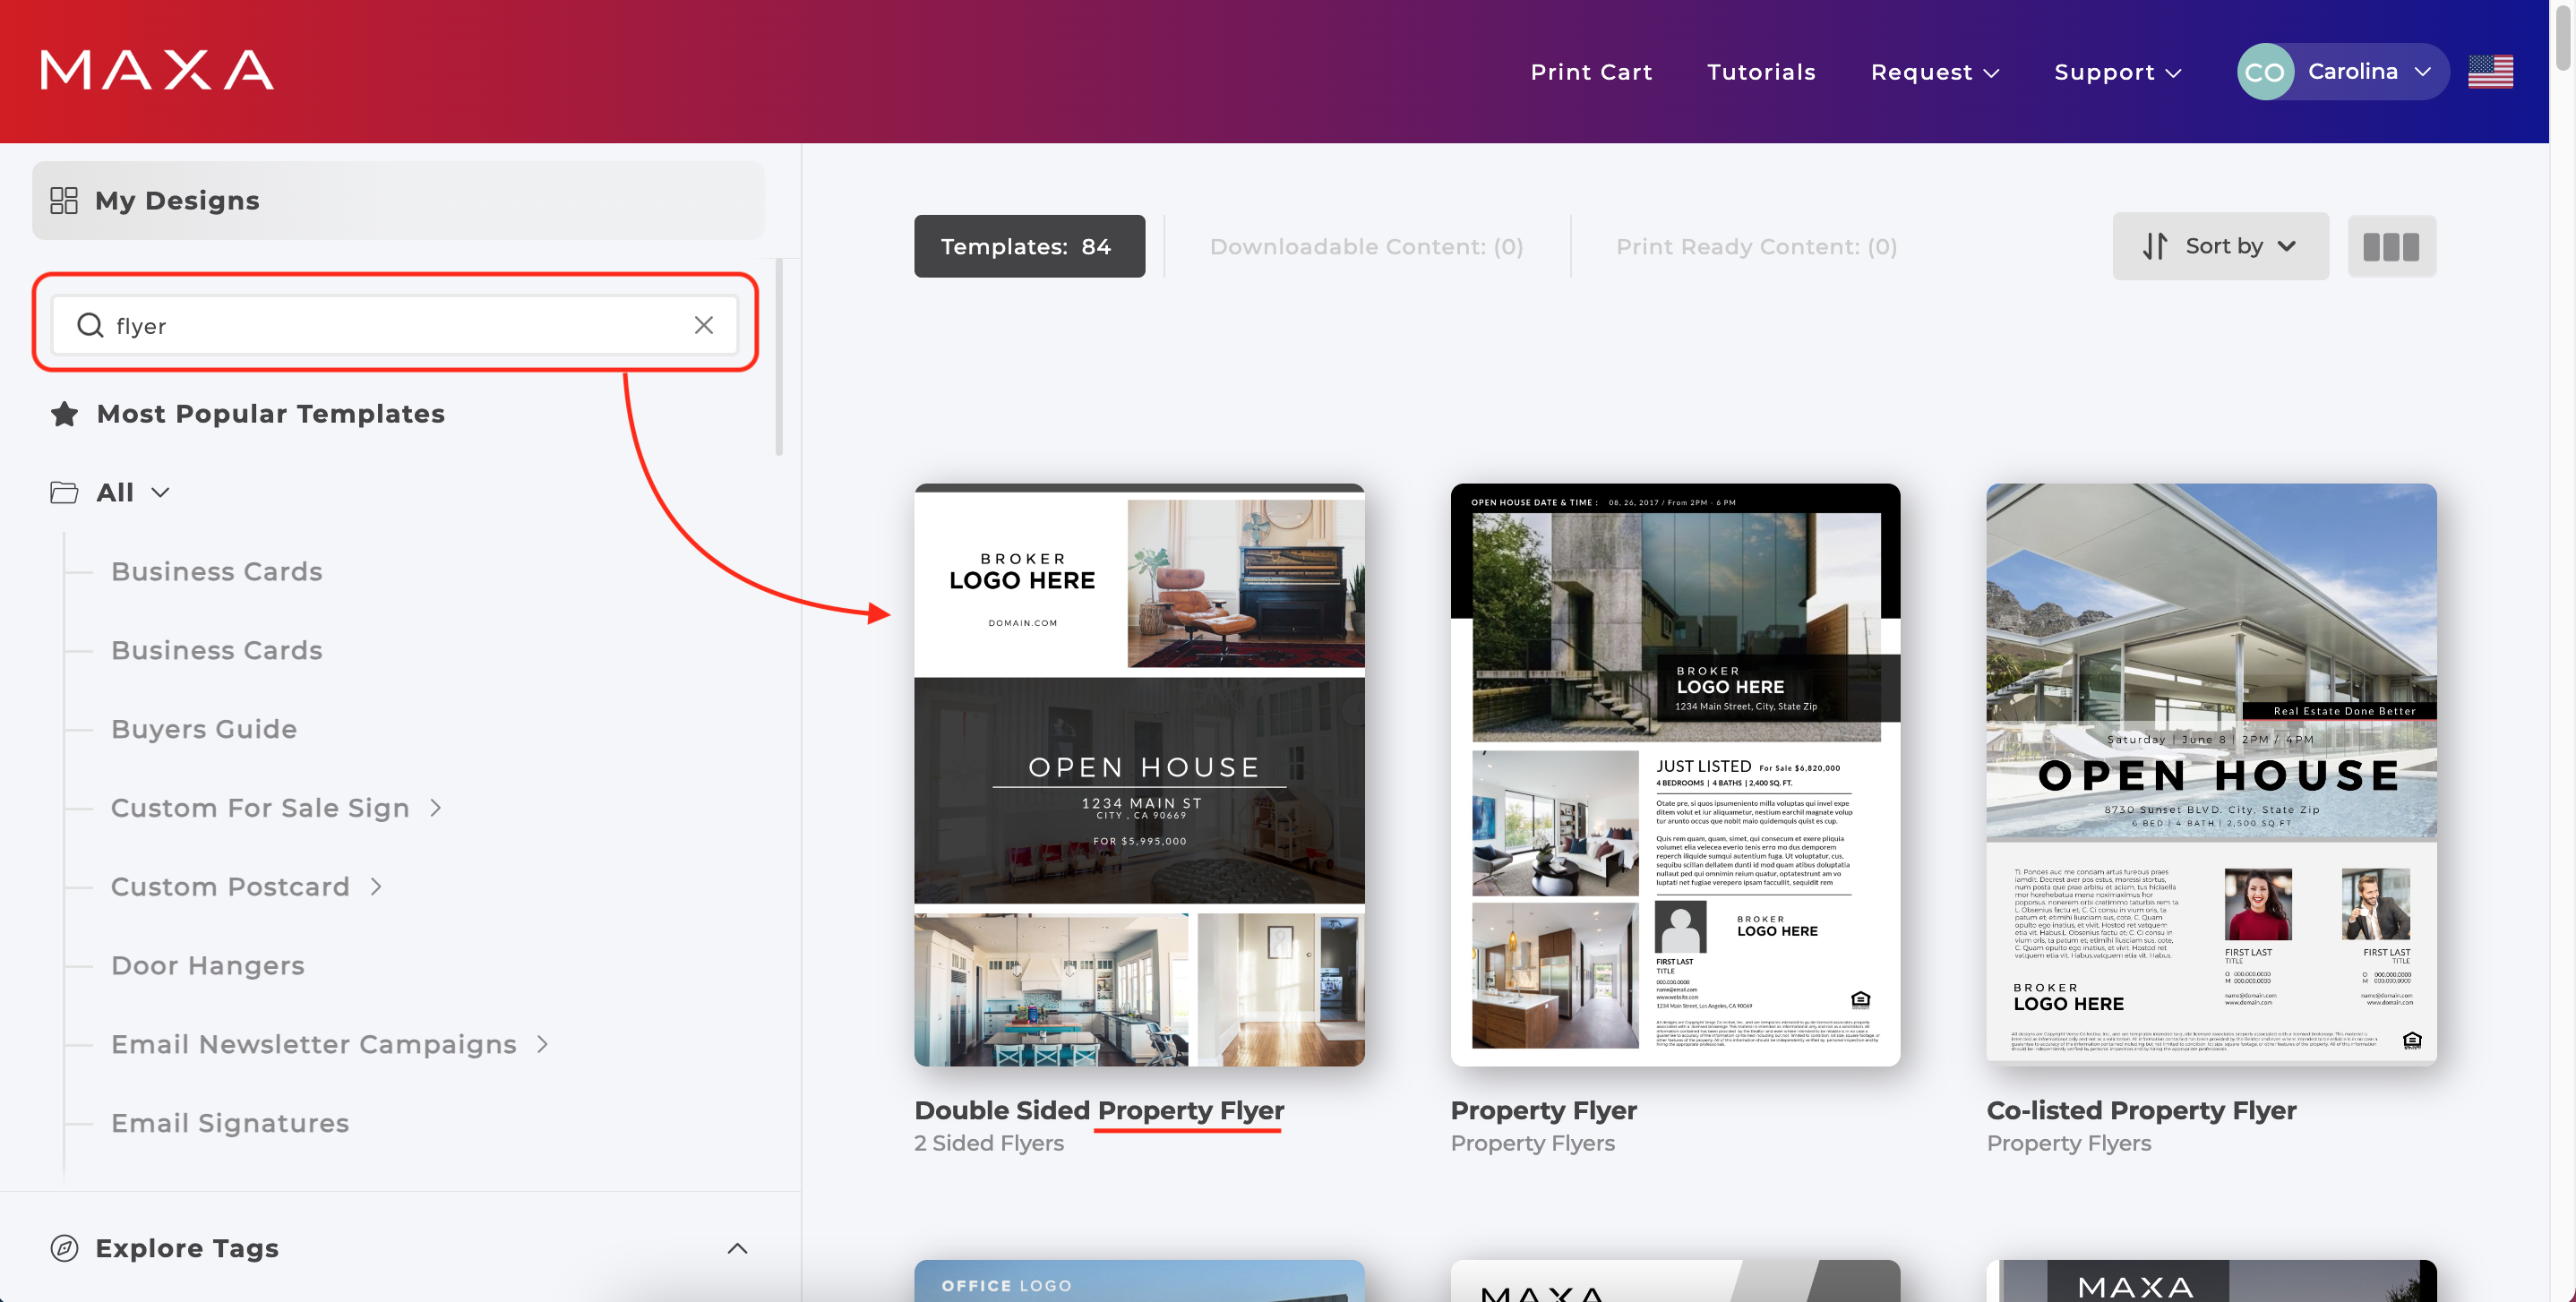
Task: Select first Business Cards category
Action: 216,571
